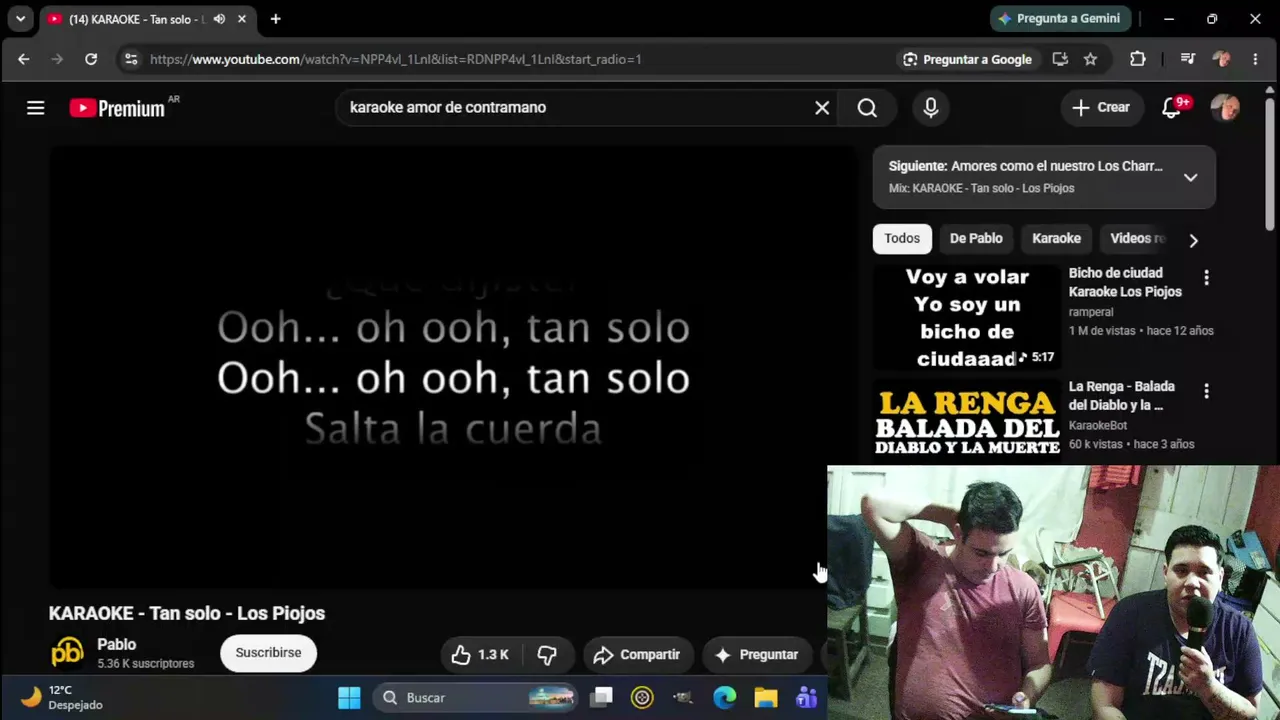
Task: Open La Renga Balada del Diablo thumbnail
Action: (x=967, y=421)
